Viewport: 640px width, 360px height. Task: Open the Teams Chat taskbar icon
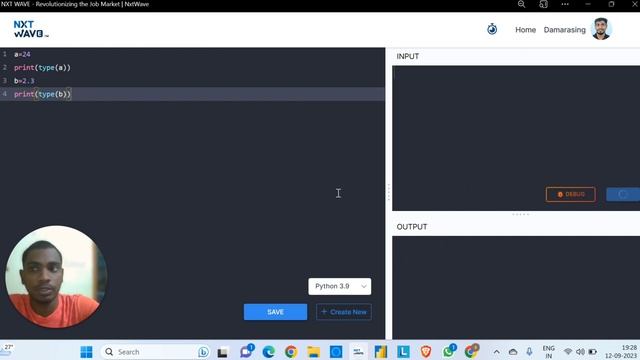(x=246, y=351)
